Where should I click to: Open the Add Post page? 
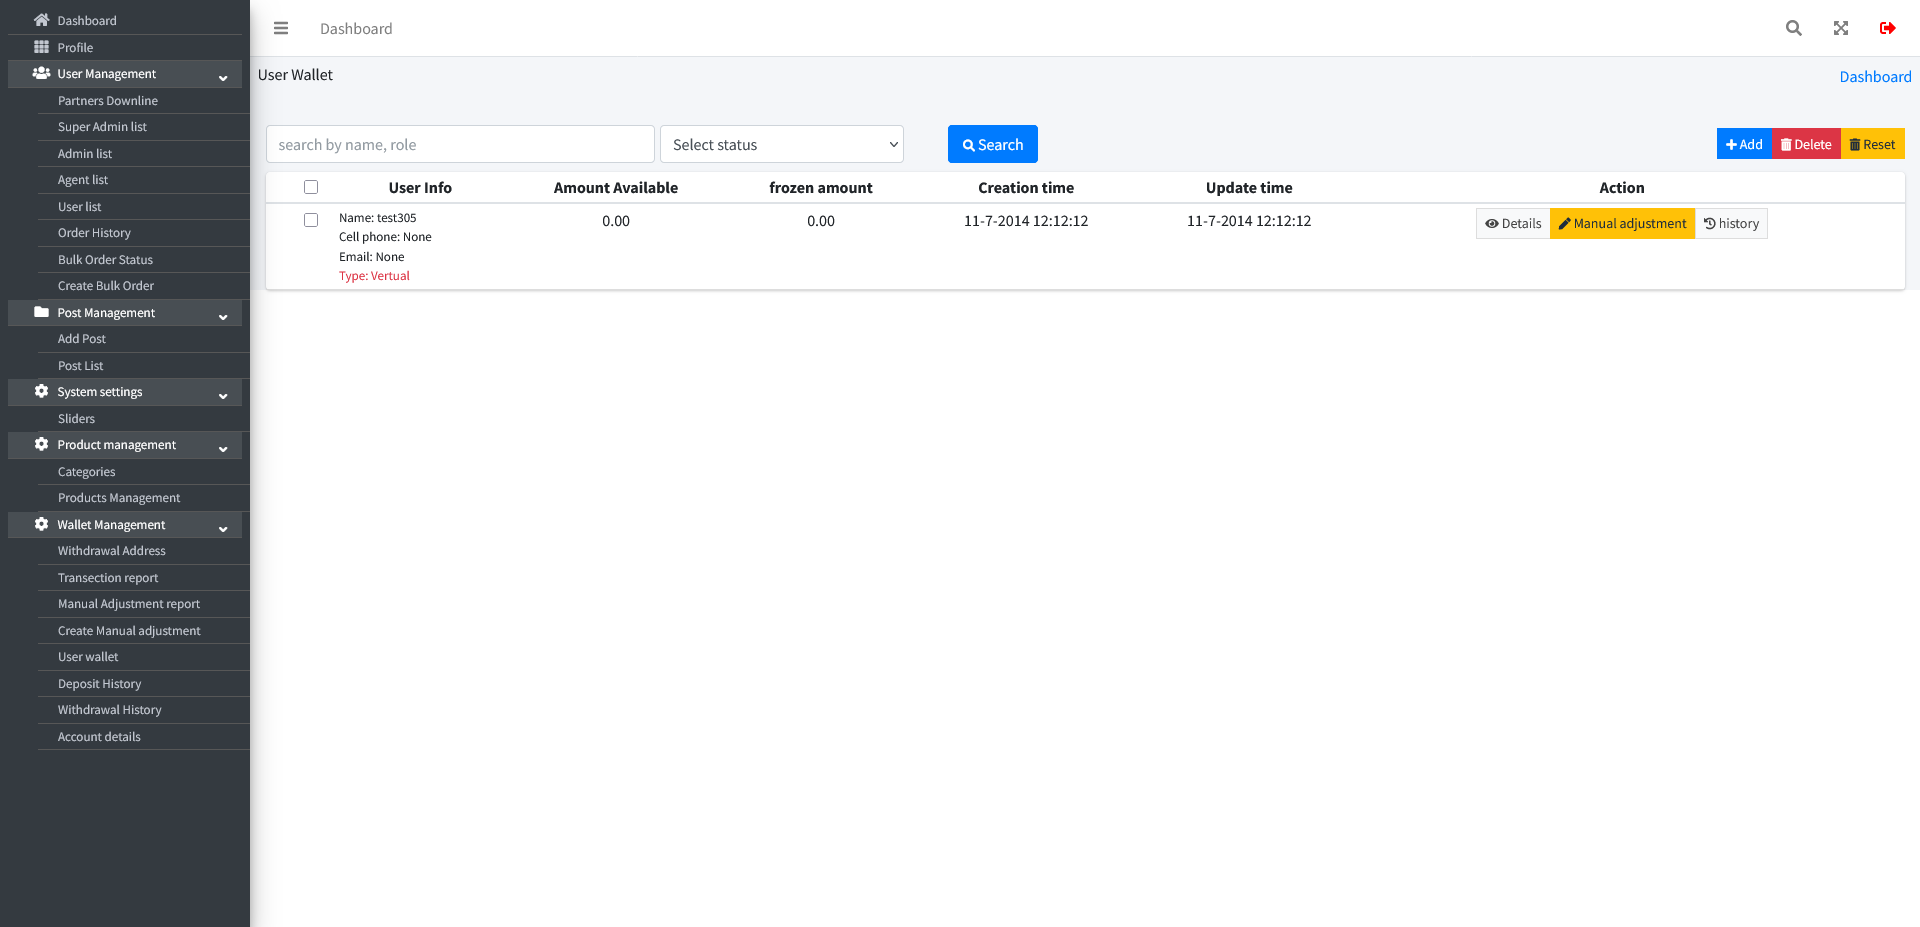click(82, 338)
